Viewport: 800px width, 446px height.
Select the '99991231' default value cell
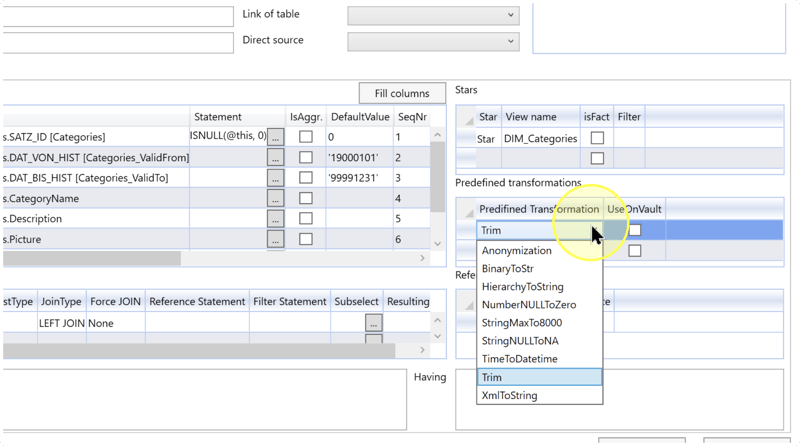click(x=360, y=178)
